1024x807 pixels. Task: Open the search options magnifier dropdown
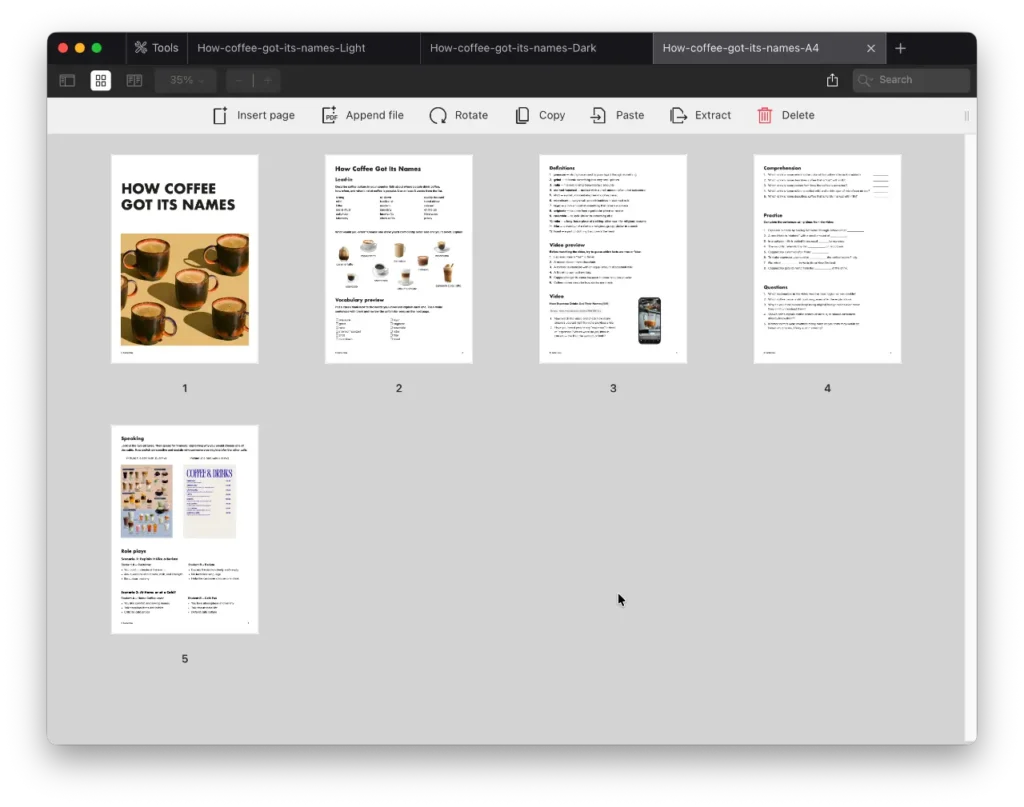[866, 80]
